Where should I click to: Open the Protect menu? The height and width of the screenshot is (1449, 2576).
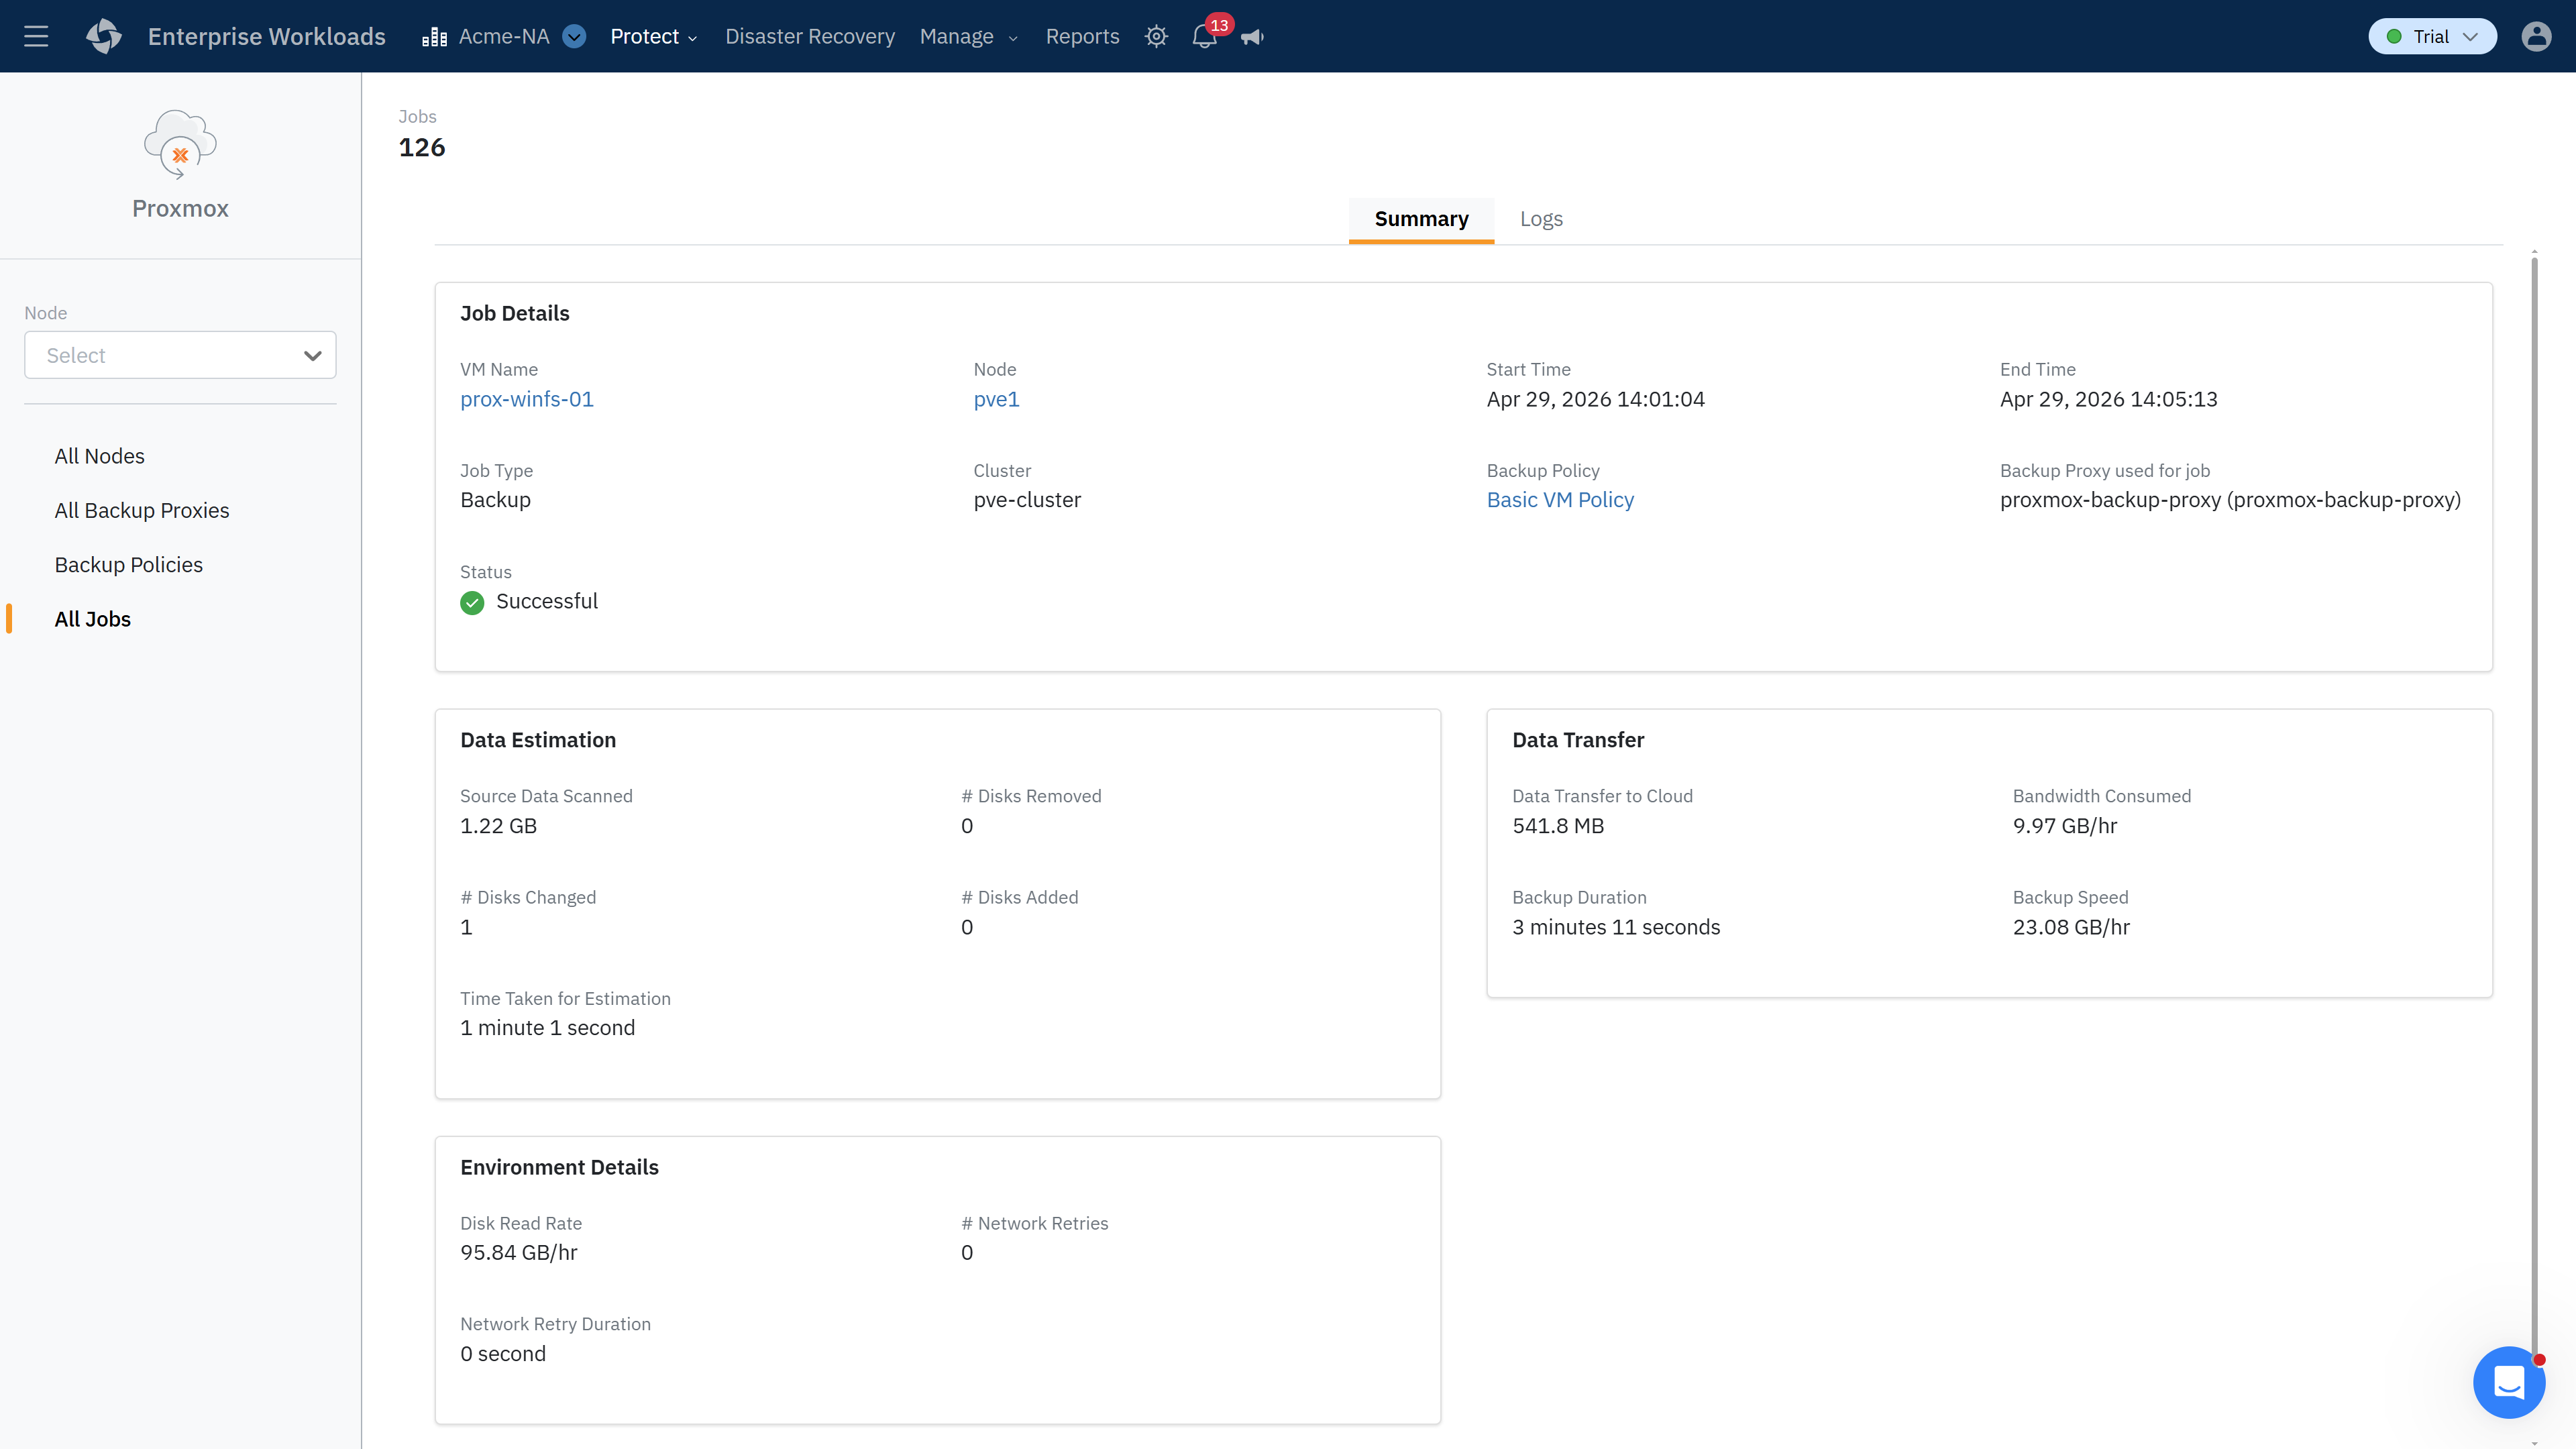click(x=653, y=37)
